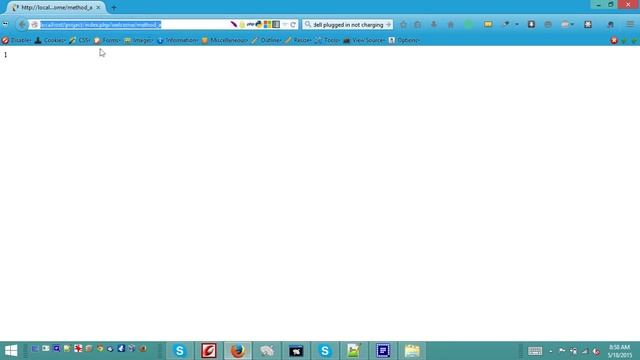The height and width of the screenshot is (360, 640).
Task: Close the current browser tab
Action: [98, 7]
